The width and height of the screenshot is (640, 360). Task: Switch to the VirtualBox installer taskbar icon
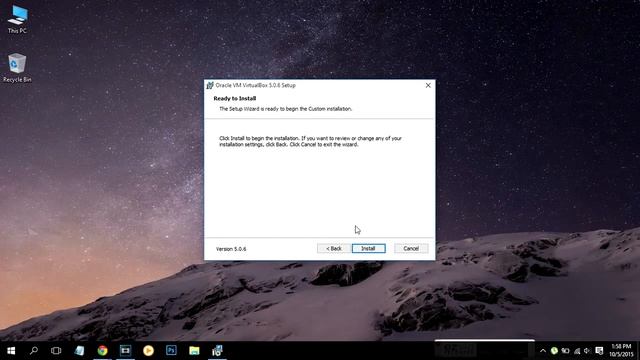coord(217,351)
